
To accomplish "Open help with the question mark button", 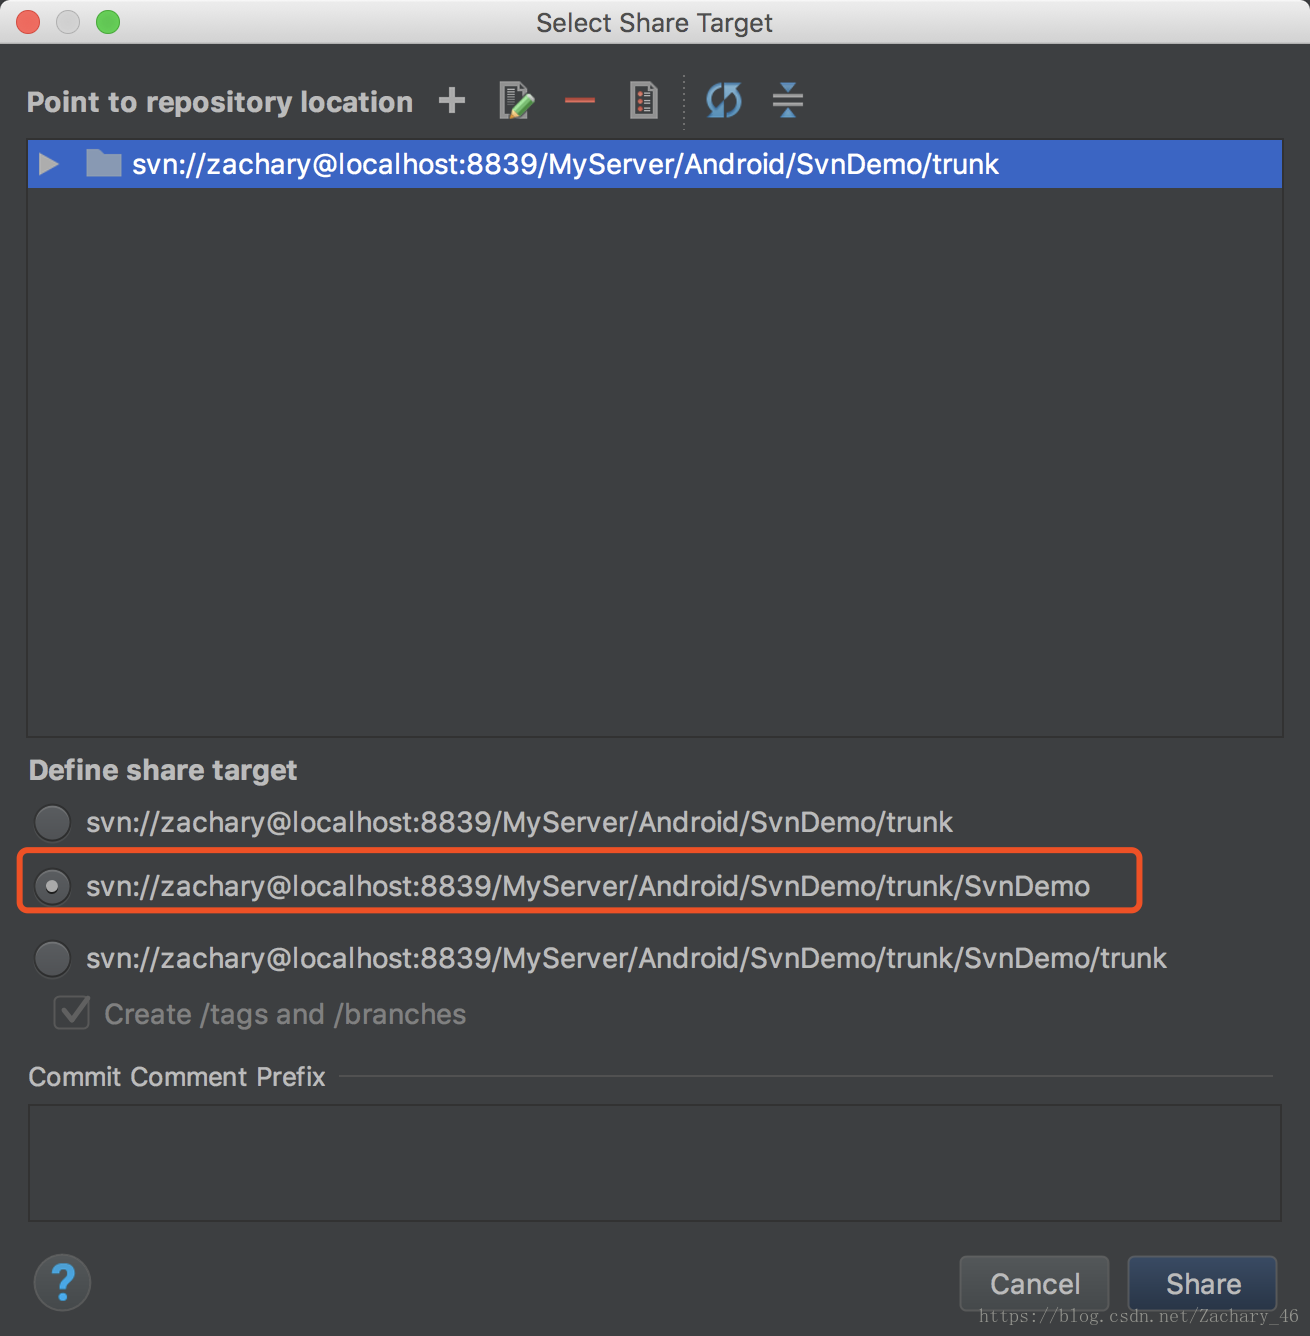I will (x=62, y=1282).
